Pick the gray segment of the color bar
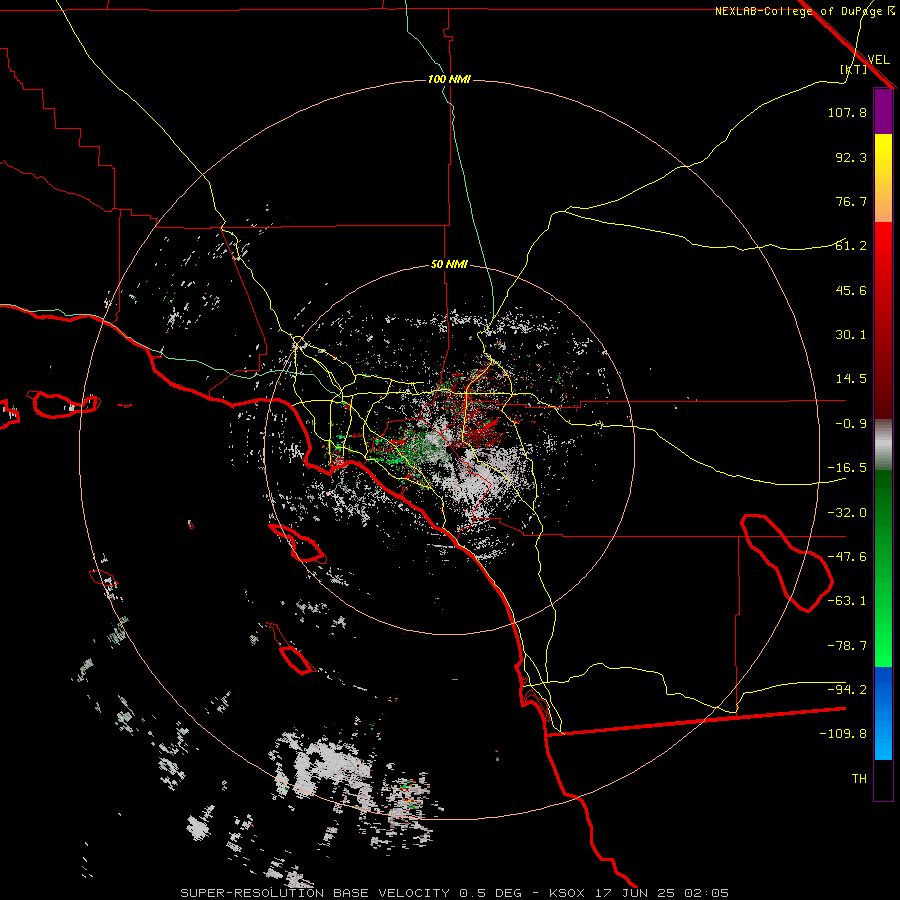The width and height of the screenshot is (900, 900). tap(883, 445)
